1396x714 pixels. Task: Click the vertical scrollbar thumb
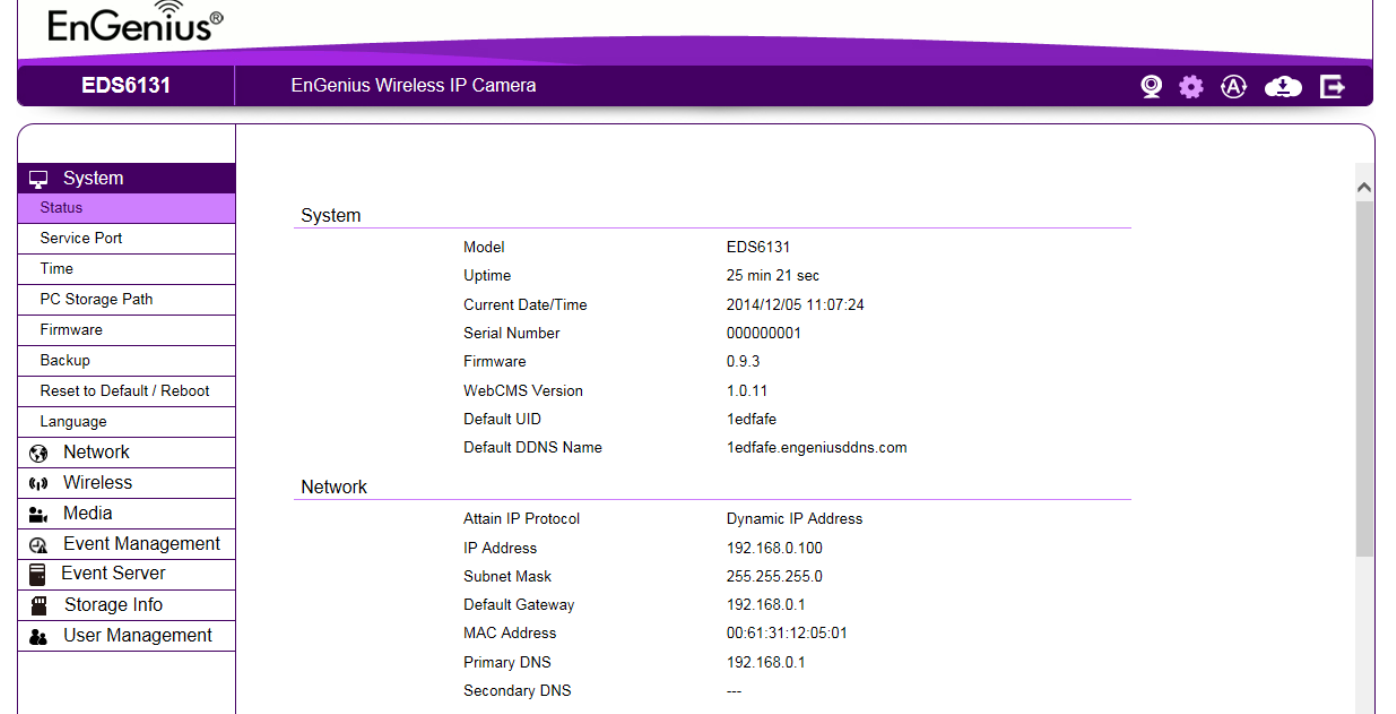pos(1364,378)
